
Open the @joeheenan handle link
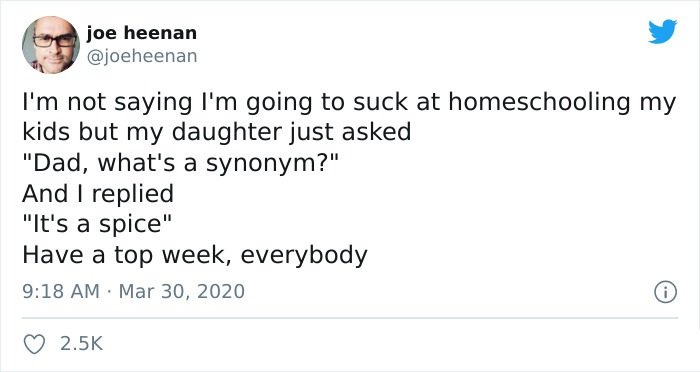142,56
